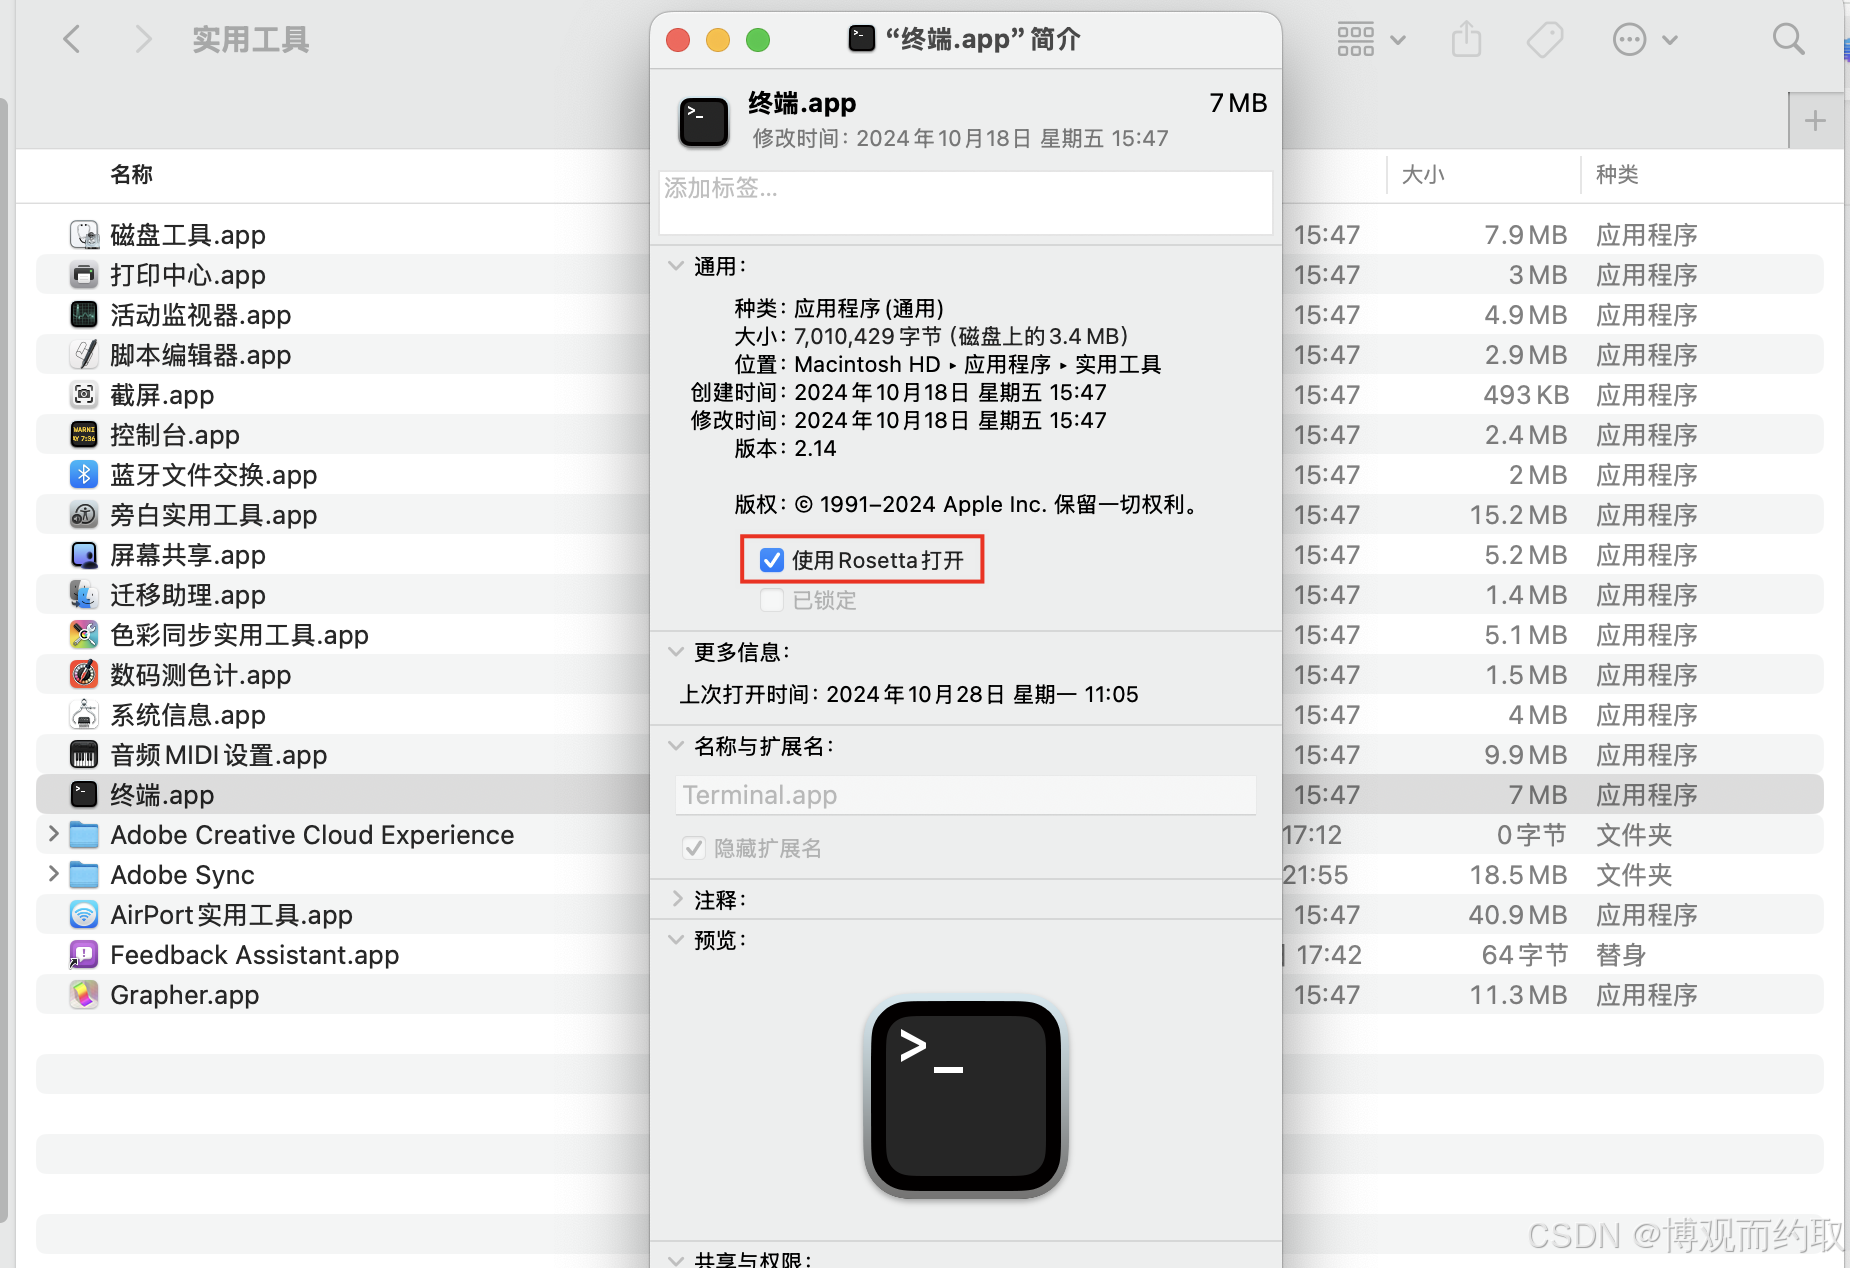The height and width of the screenshot is (1268, 1850).
Task: Collapse the 通用 section
Action: pyautogui.click(x=676, y=266)
